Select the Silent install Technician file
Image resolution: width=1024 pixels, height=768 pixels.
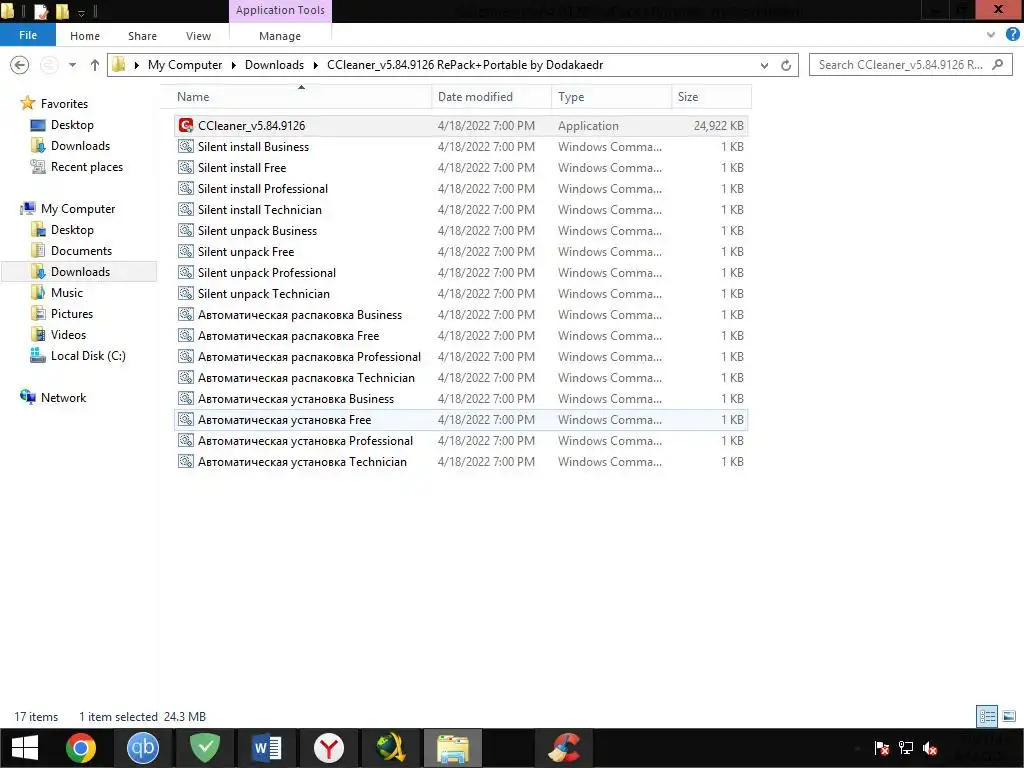point(461,210)
